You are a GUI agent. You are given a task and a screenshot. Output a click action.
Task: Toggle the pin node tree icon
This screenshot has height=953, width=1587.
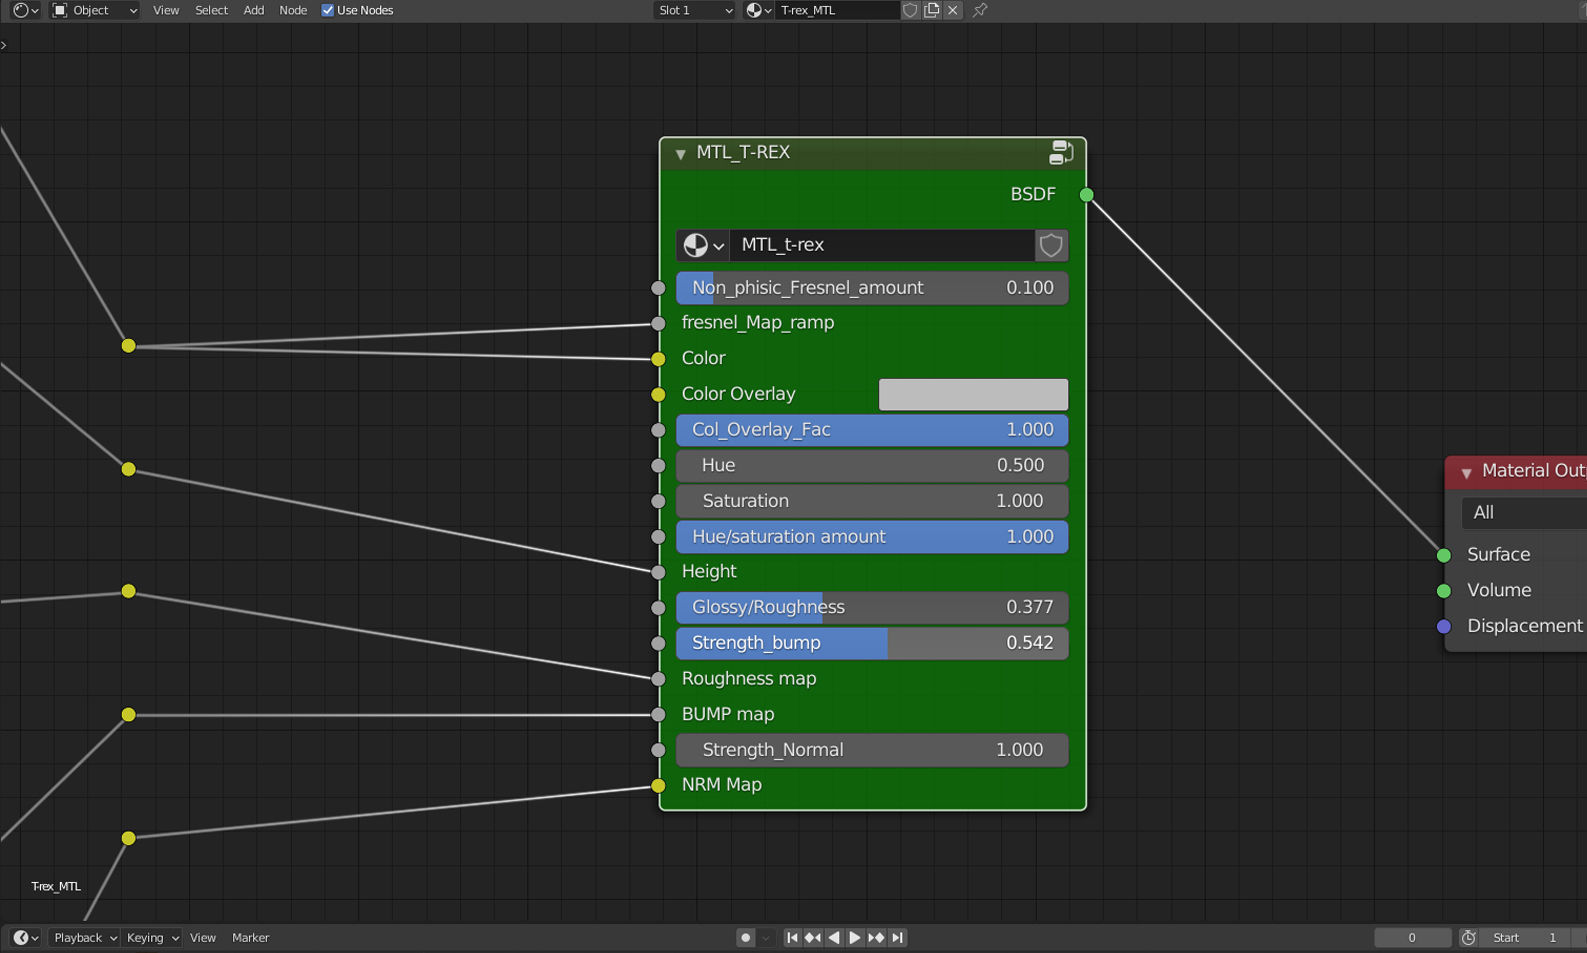(980, 10)
